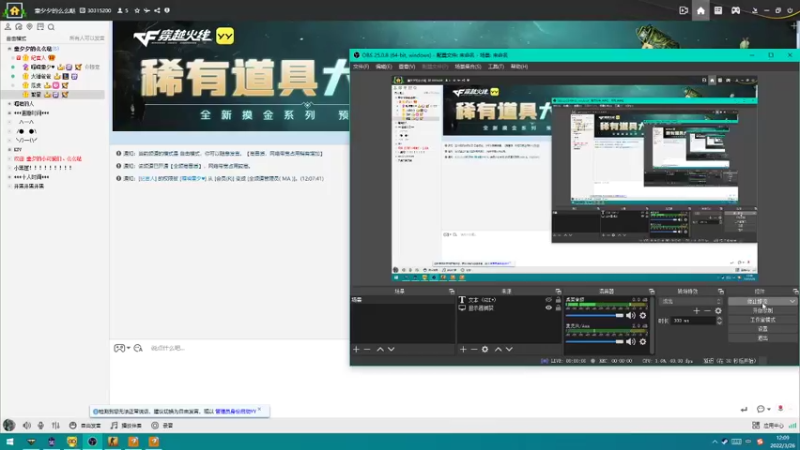The width and height of the screenshot is (800, 450).
Task: Adjust desktop audio volume slider in OBS mixer
Action: click(x=594, y=315)
